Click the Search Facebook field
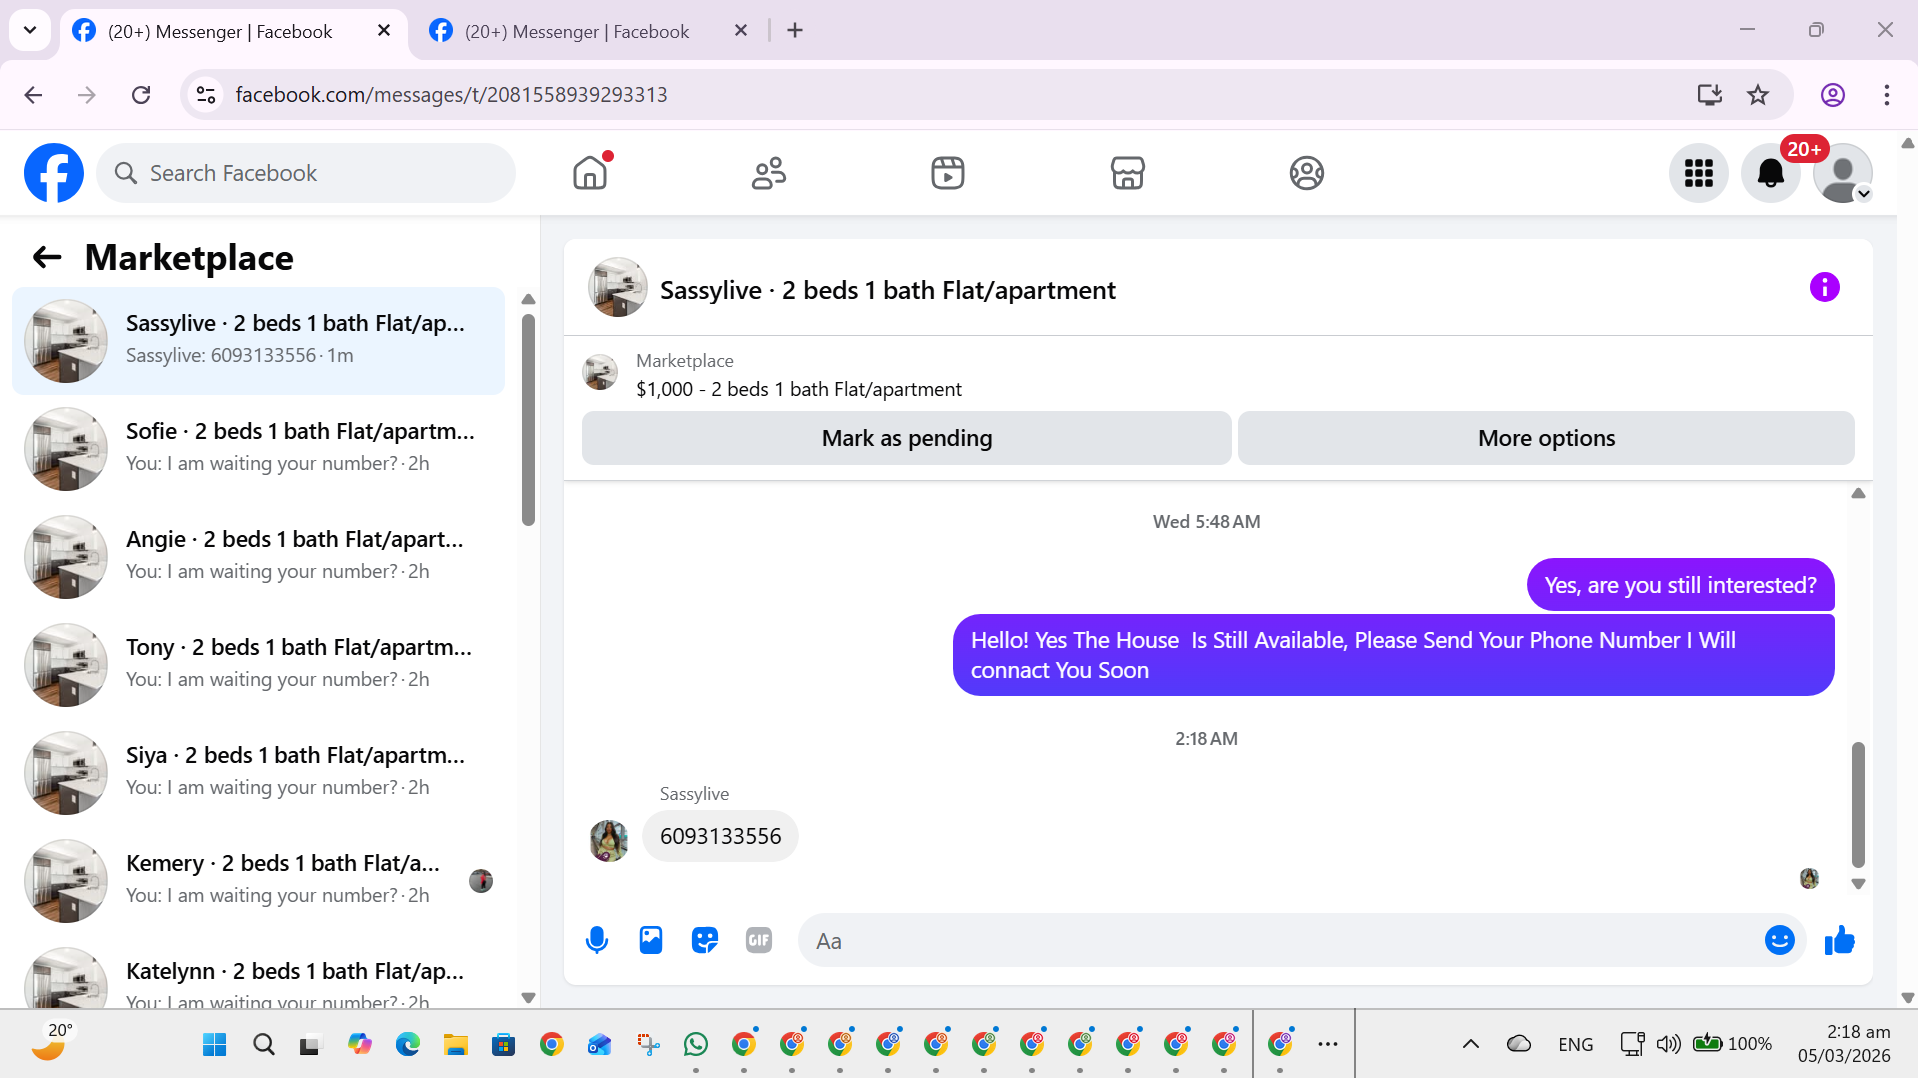The height and width of the screenshot is (1078, 1918). coord(306,173)
